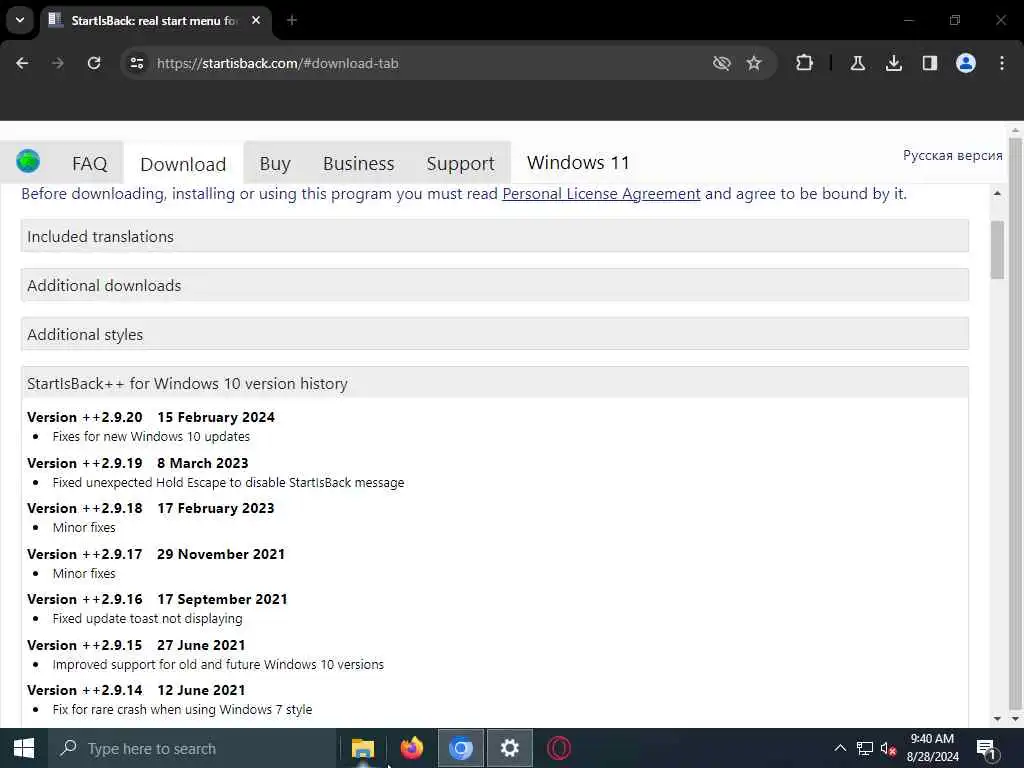Open the Chrome Labs flask icon
The width and height of the screenshot is (1024, 768).
[x=857, y=63]
